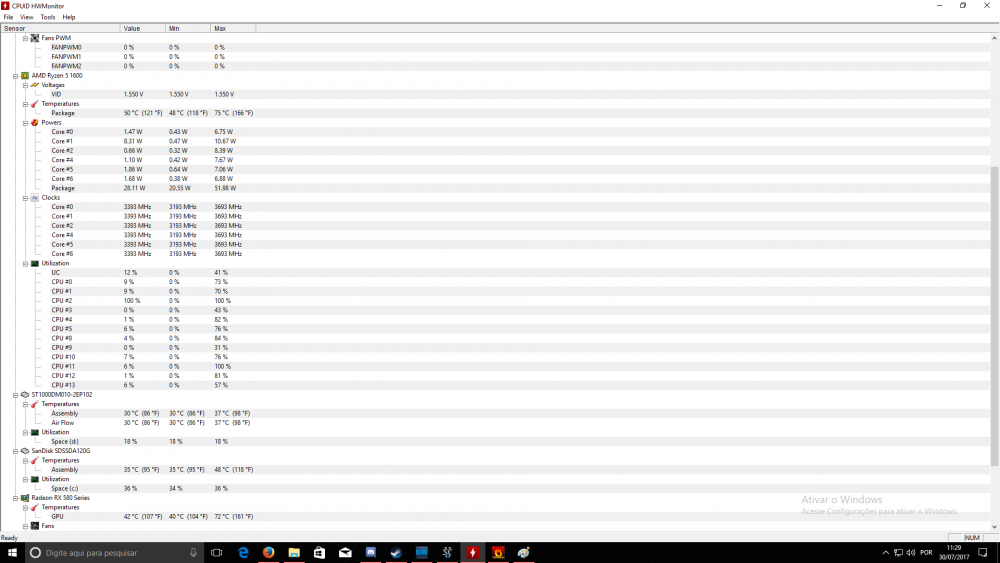Collapse the Fans PWM node
Image resolution: width=1000 pixels, height=563 pixels.
pyautogui.click(x=26, y=38)
